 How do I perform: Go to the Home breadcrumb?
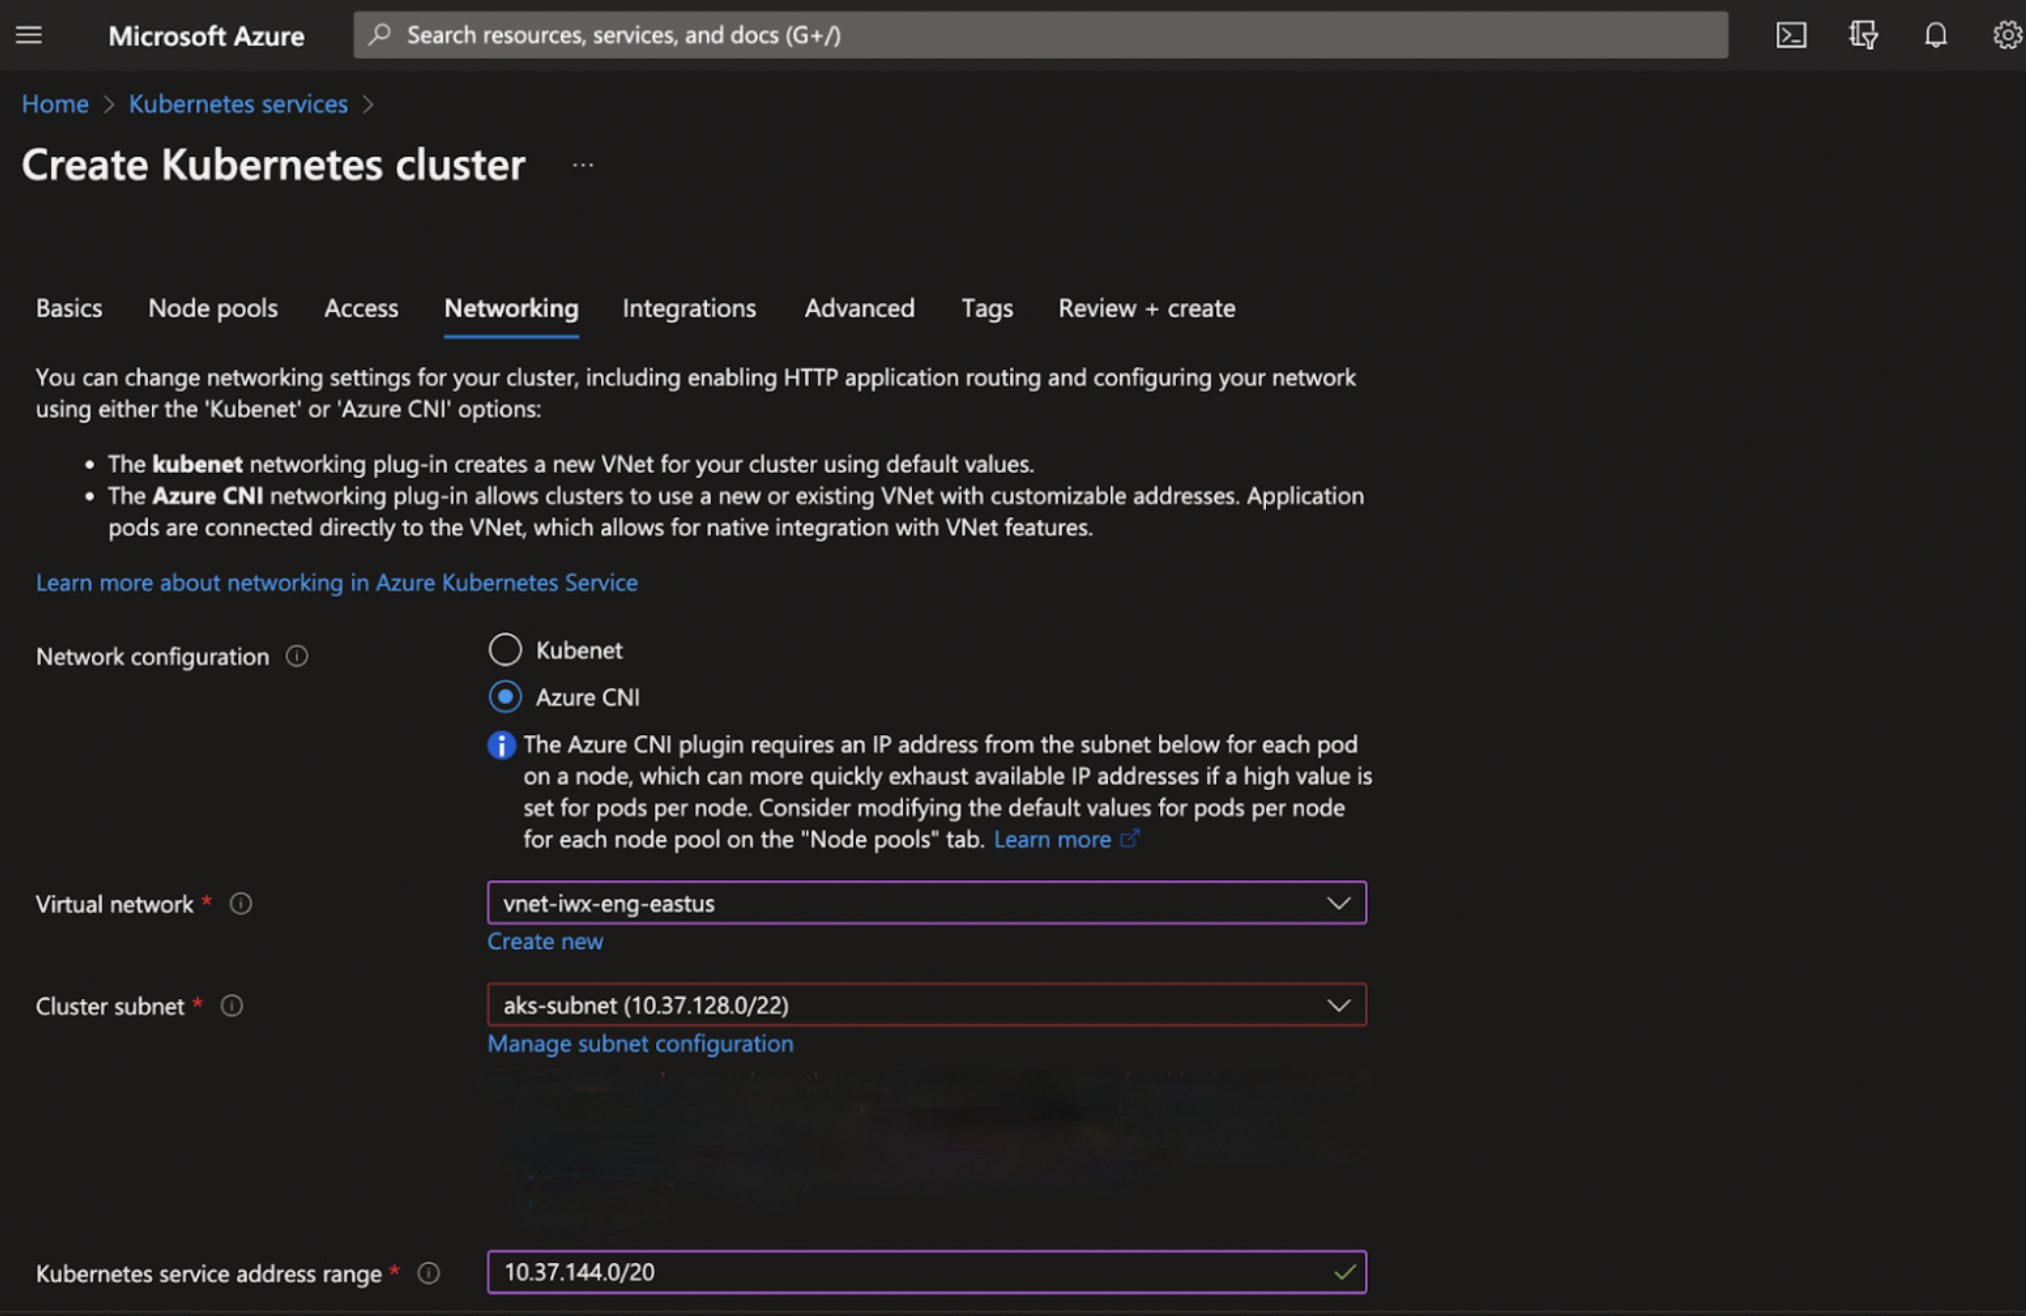[x=55, y=104]
